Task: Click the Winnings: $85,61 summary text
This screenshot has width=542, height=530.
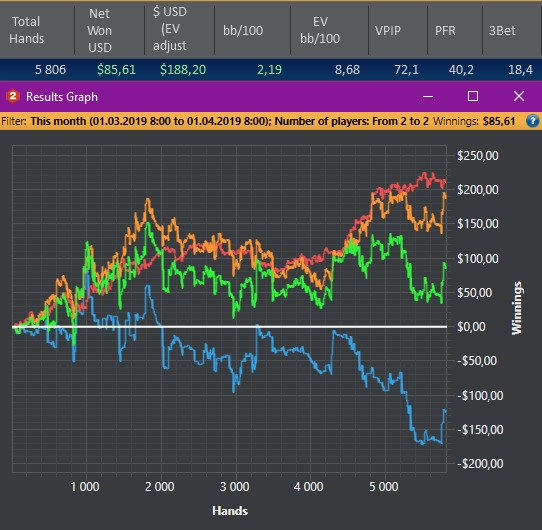Action: tap(474, 121)
